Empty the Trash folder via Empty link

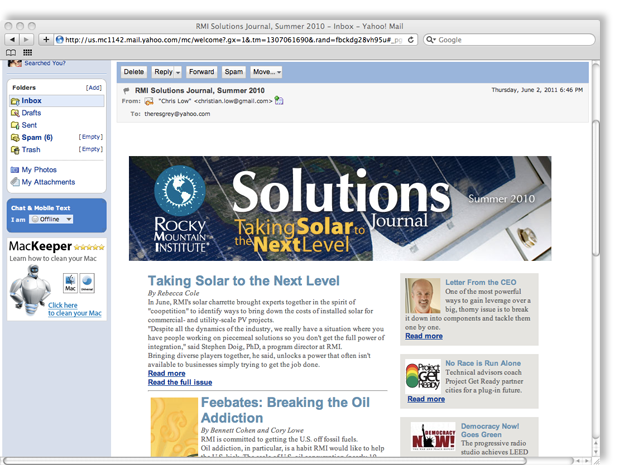pyautogui.click(x=91, y=149)
